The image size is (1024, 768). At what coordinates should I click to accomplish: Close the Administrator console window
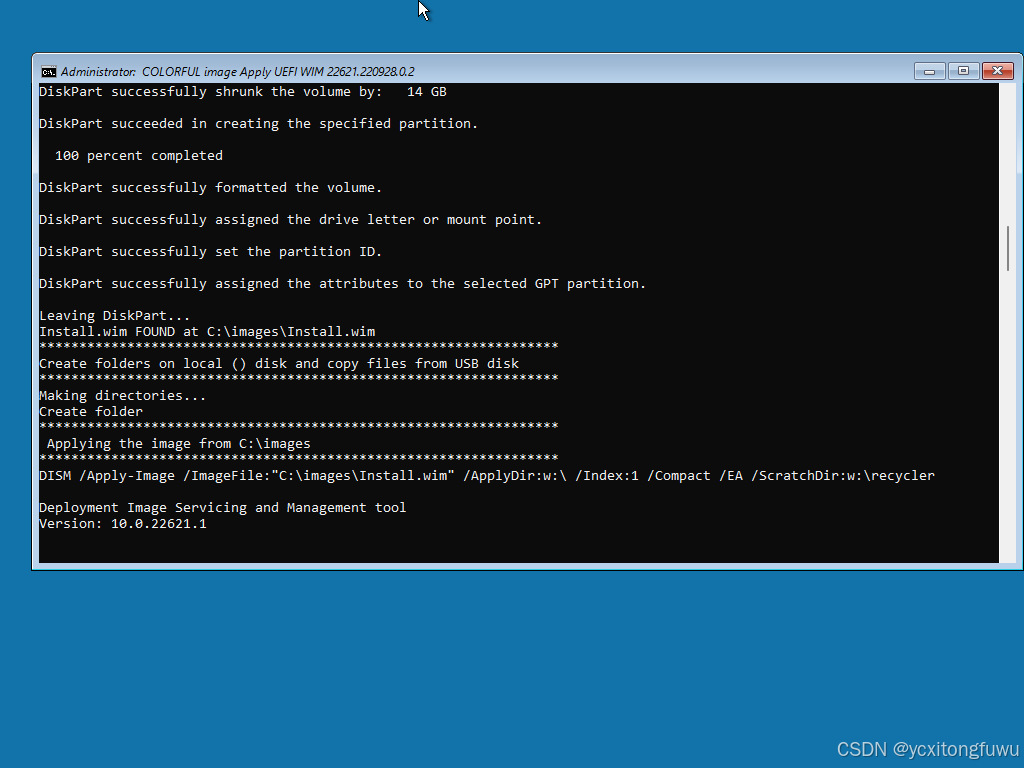coord(997,71)
